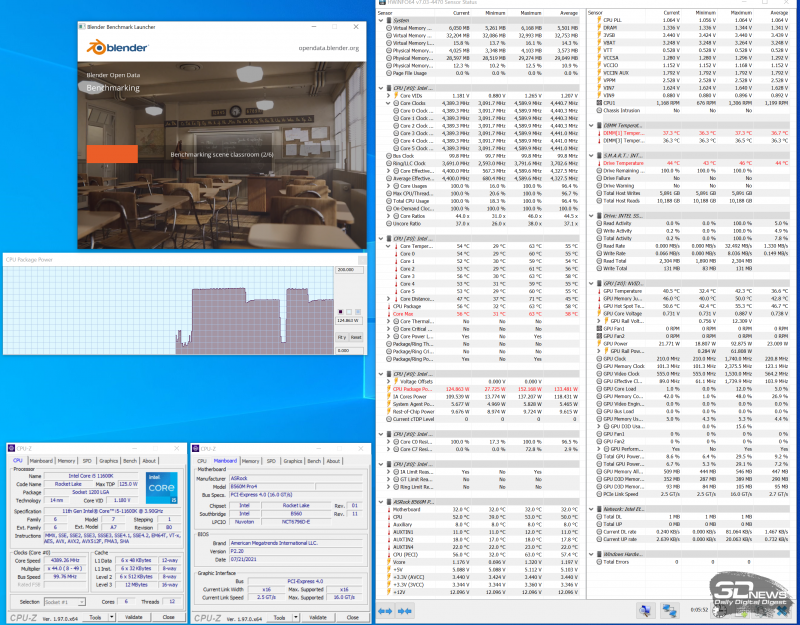
Task: Close the CPU Package Power graph window
Action: tap(361, 260)
